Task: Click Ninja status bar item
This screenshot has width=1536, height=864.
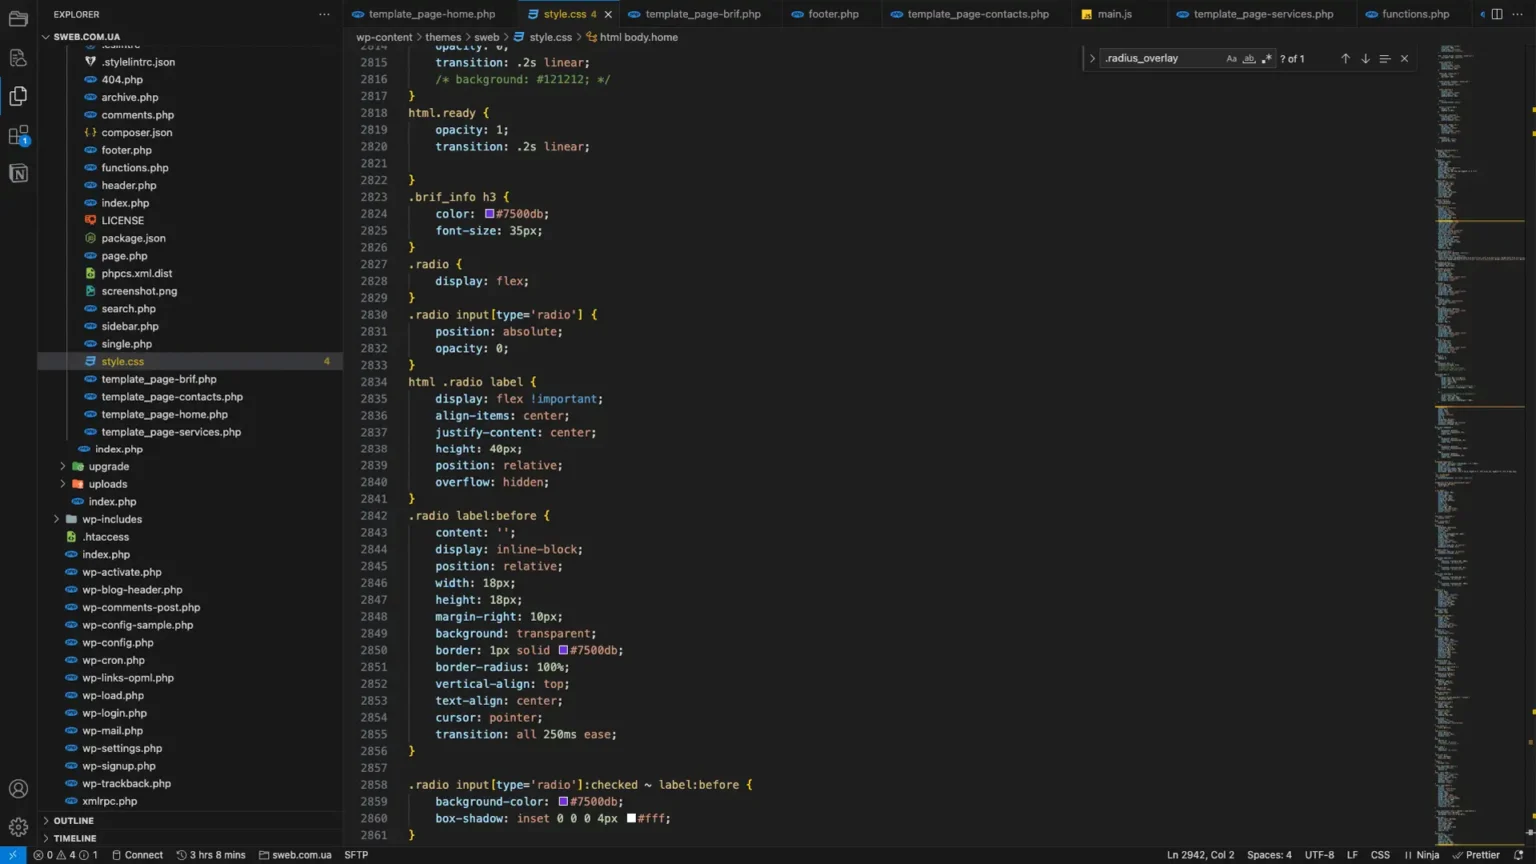Action: 1422,855
